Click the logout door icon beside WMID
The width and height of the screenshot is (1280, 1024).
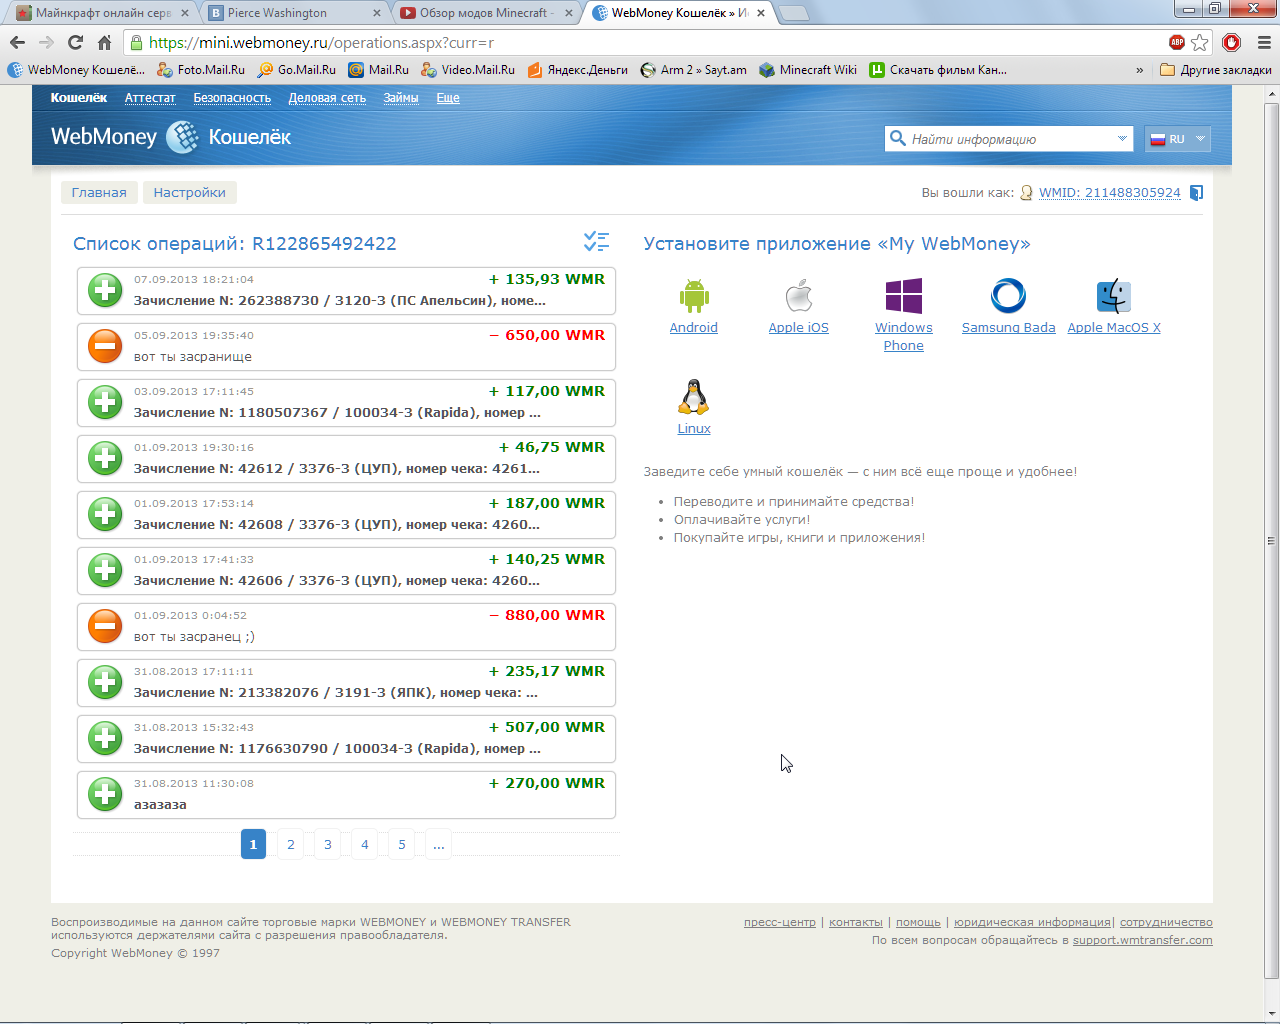[1196, 193]
